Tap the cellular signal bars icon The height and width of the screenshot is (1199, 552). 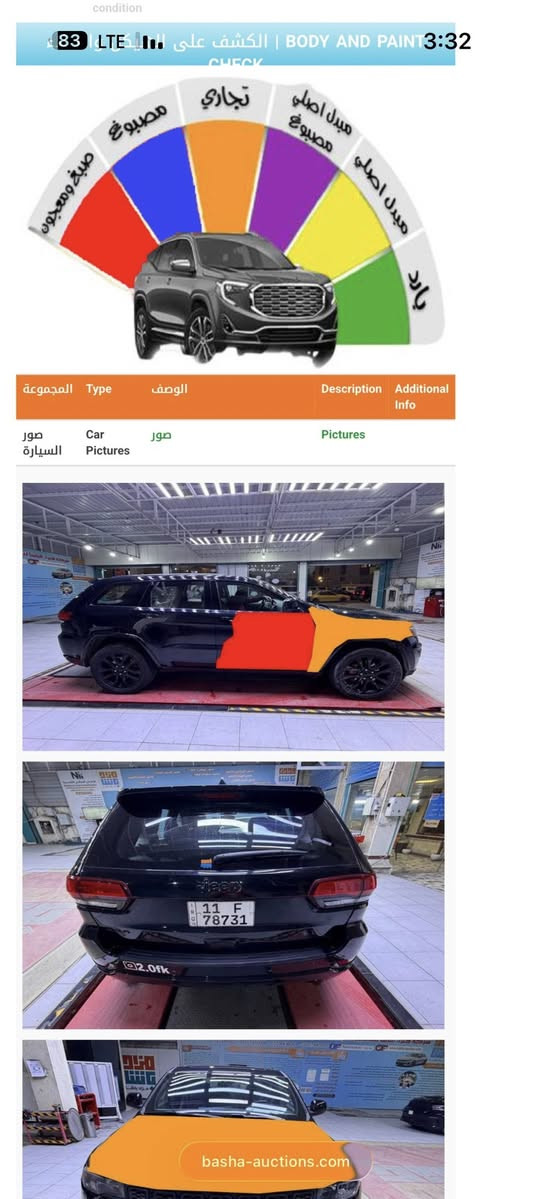[x=153, y=42]
